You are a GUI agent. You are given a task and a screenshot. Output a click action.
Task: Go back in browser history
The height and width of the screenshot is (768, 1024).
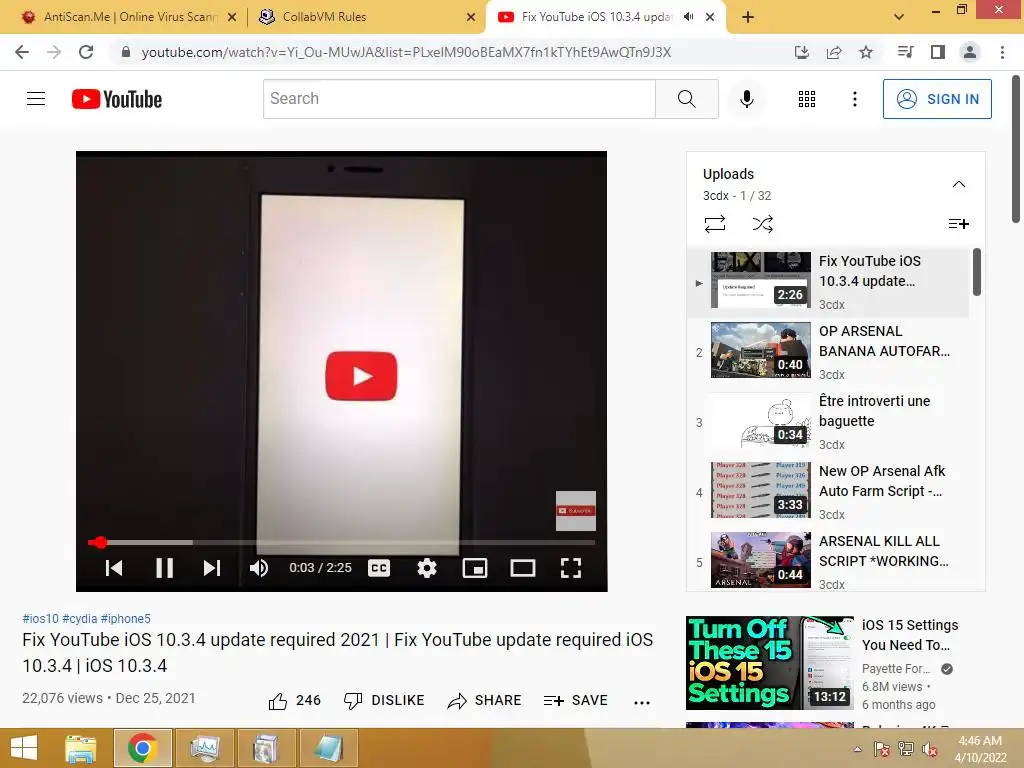pos(22,52)
